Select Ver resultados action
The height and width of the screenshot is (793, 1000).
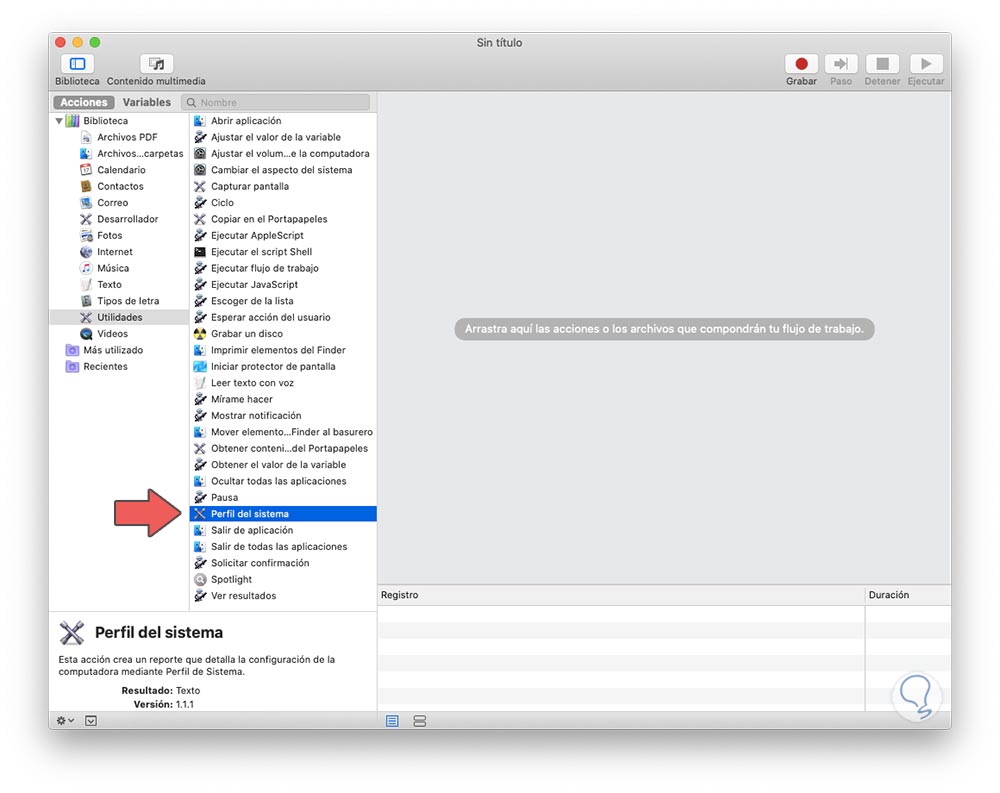tap(283, 596)
